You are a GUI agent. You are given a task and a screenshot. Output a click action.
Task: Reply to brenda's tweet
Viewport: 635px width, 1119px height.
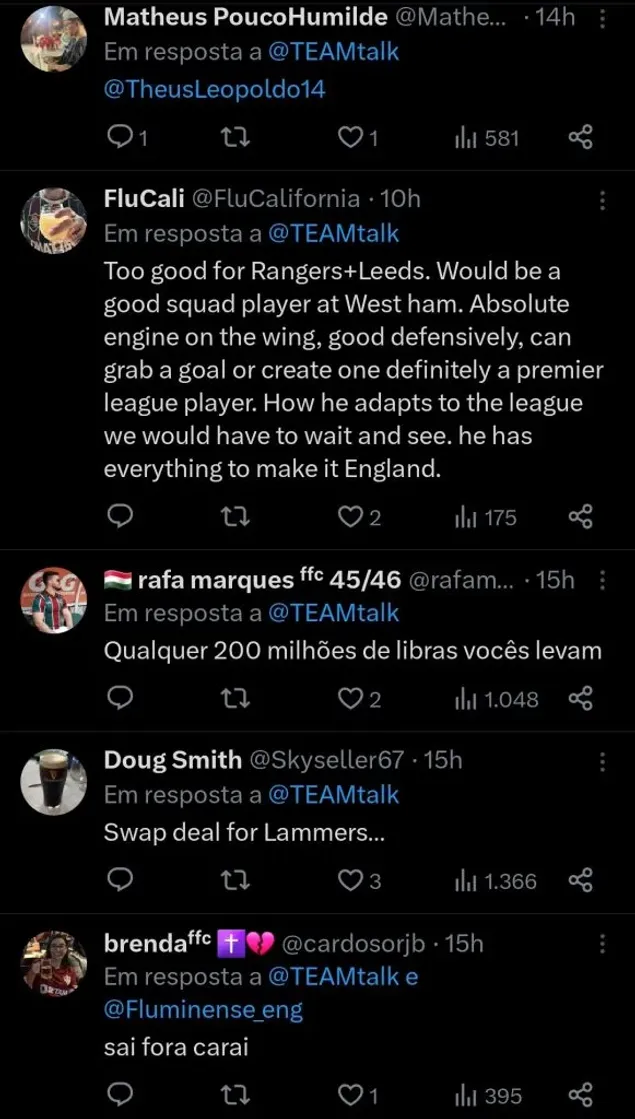coord(120,1095)
